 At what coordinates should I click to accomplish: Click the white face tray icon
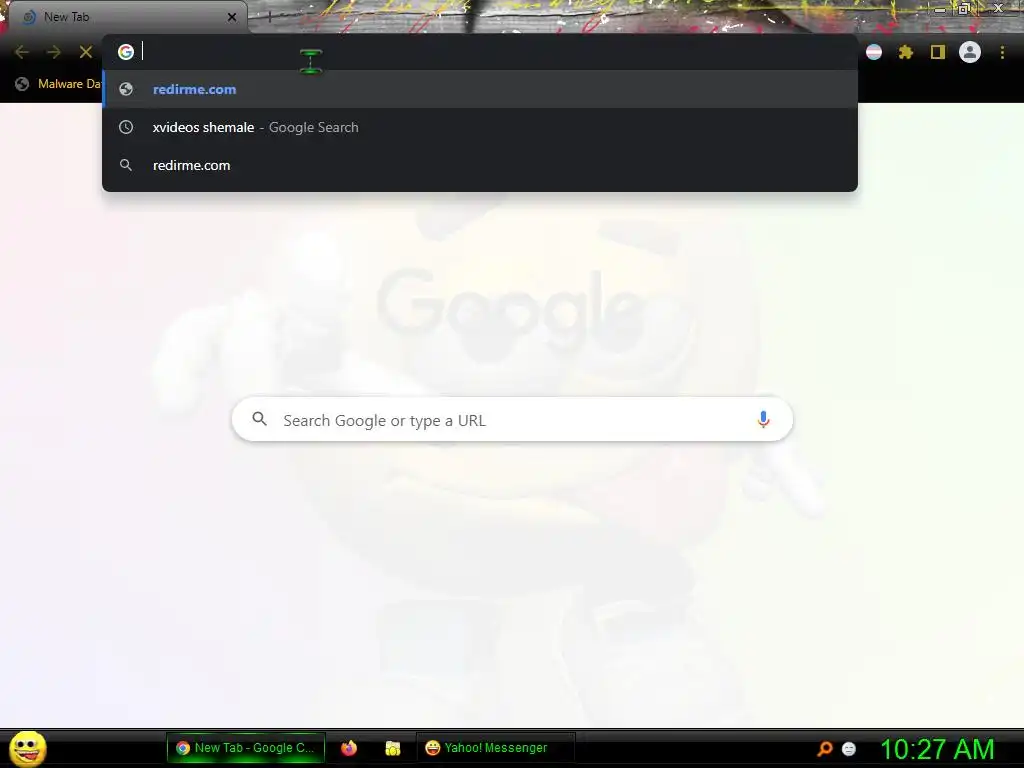[x=849, y=748]
